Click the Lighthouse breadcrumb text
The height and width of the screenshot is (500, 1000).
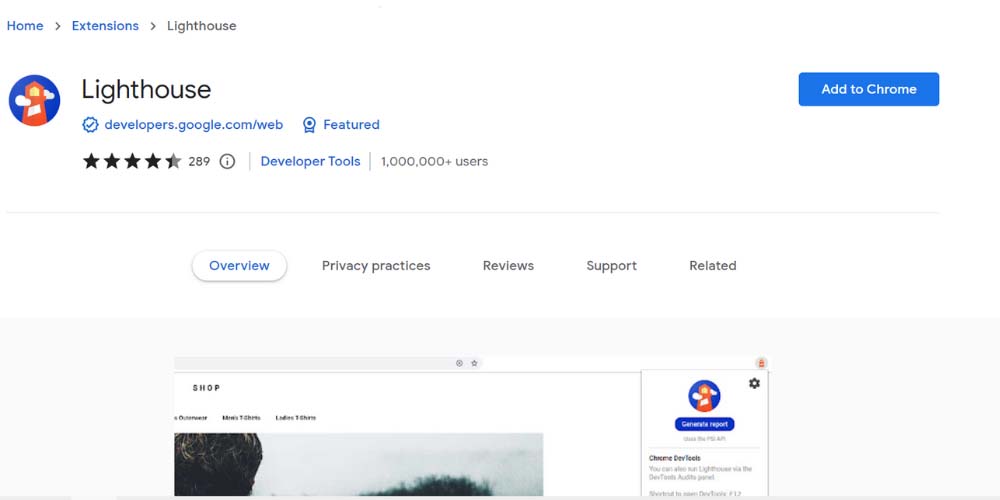[x=202, y=26]
